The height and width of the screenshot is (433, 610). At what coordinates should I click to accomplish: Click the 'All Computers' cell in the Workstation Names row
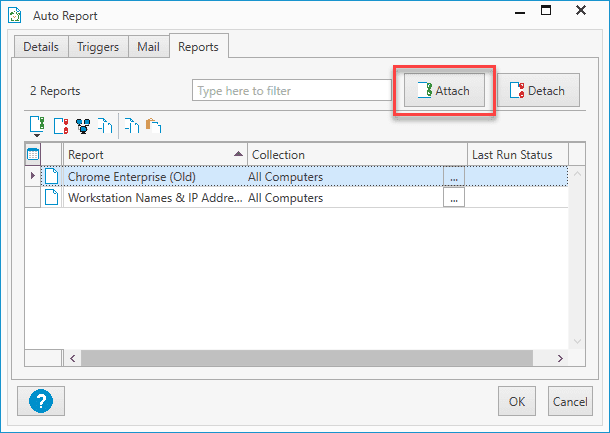[285, 198]
